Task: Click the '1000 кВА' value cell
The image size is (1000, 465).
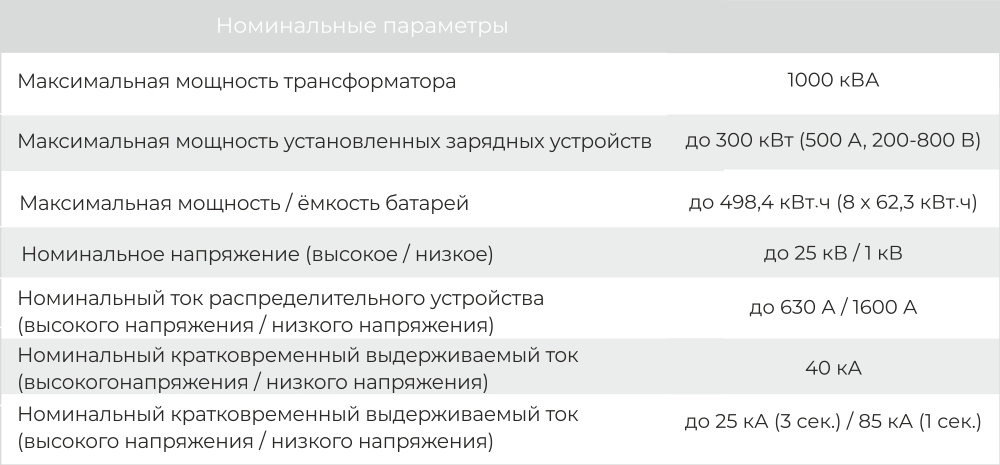Action: [x=833, y=80]
